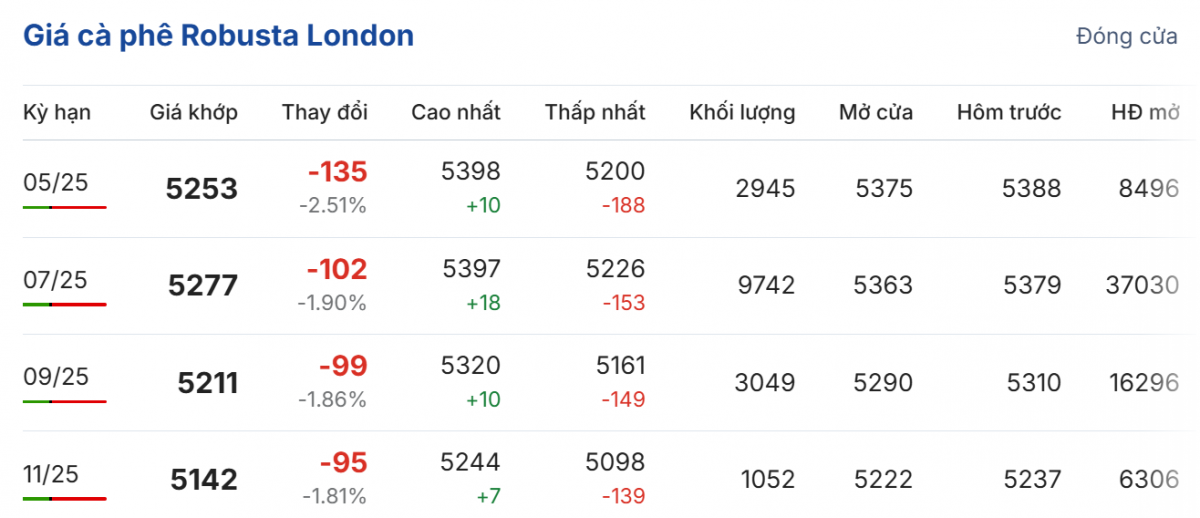Click the green-red range bar under 05/25
Viewport: 1200px width, 518px height.
tap(65, 207)
